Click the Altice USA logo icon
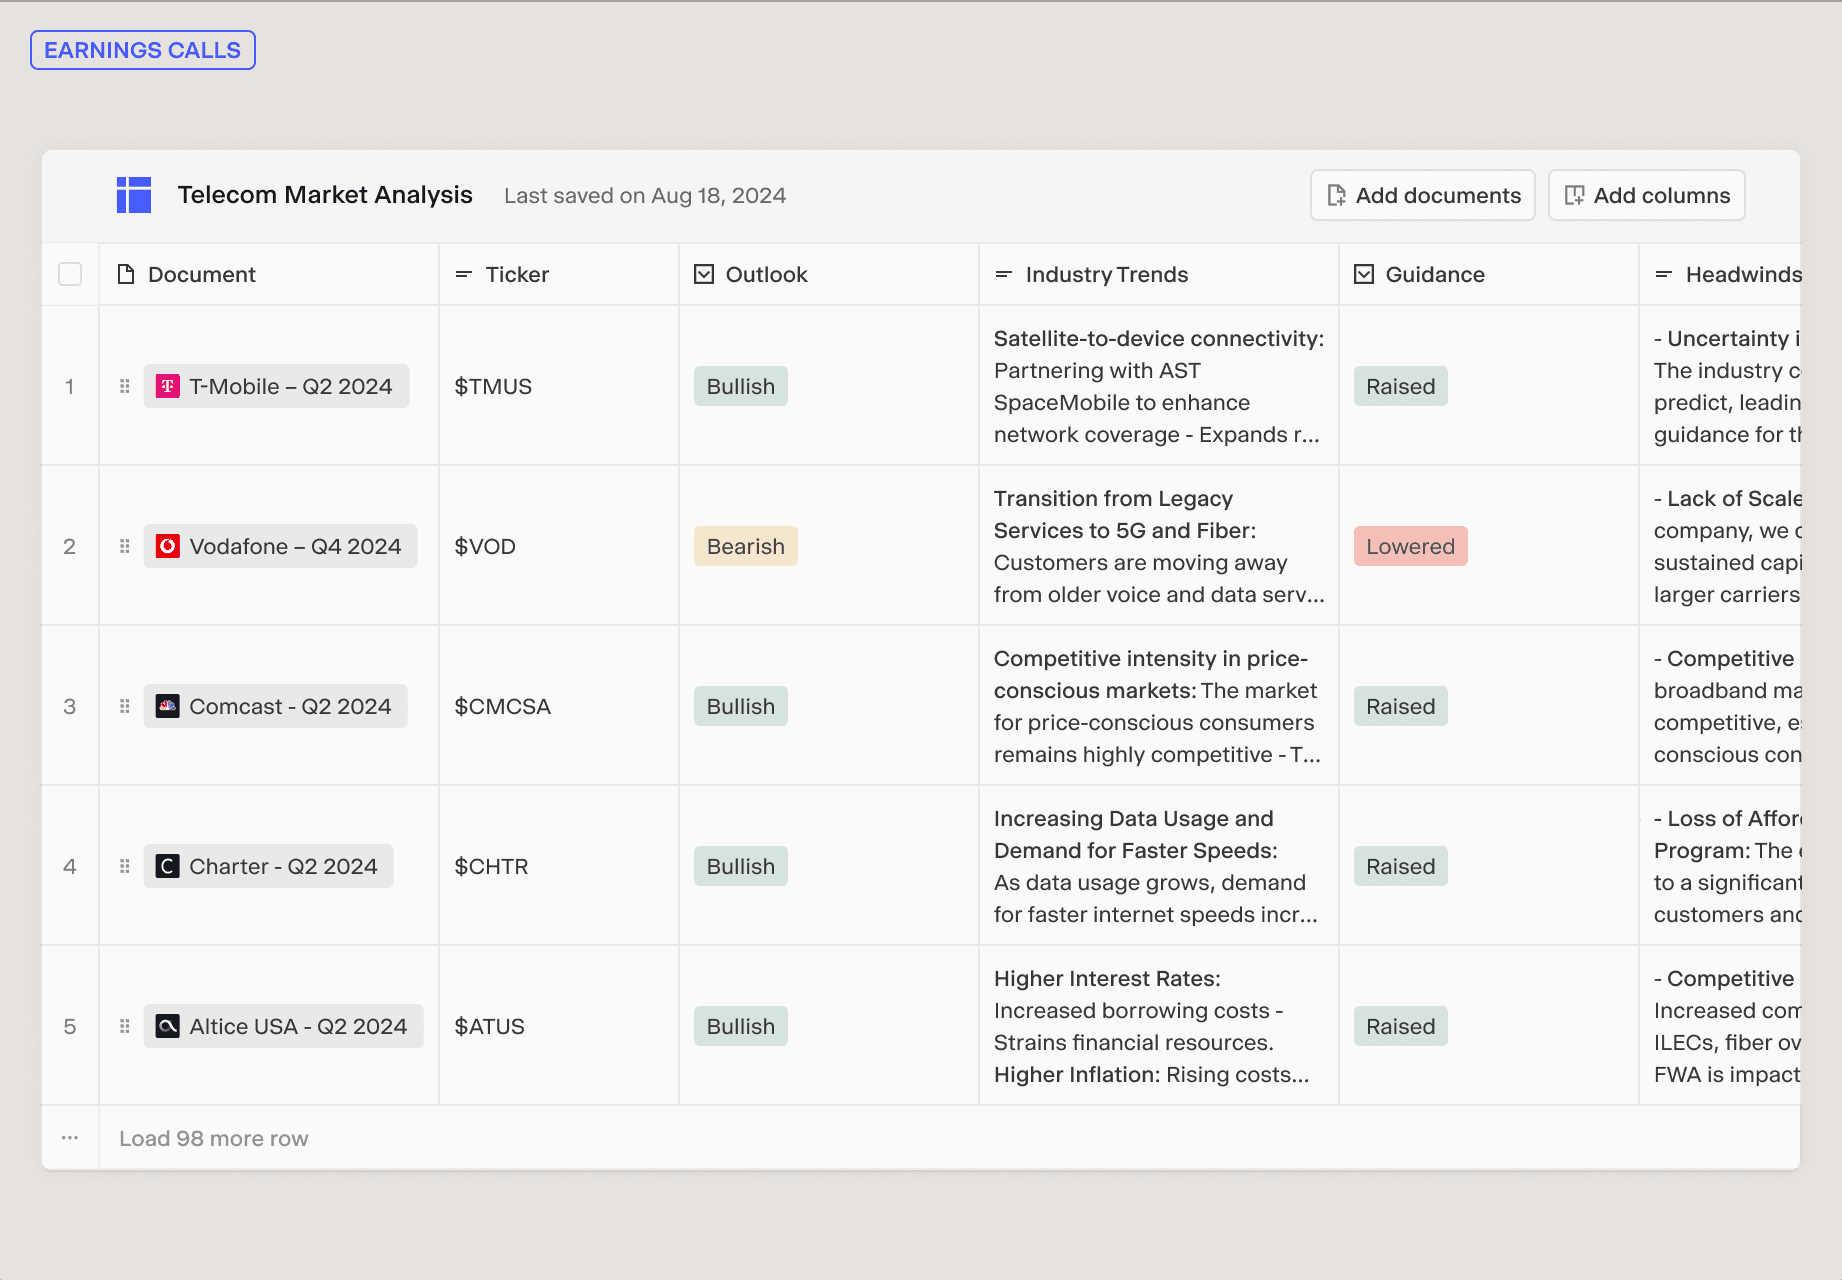Viewport: 1842px width, 1280px height. [x=168, y=1026]
